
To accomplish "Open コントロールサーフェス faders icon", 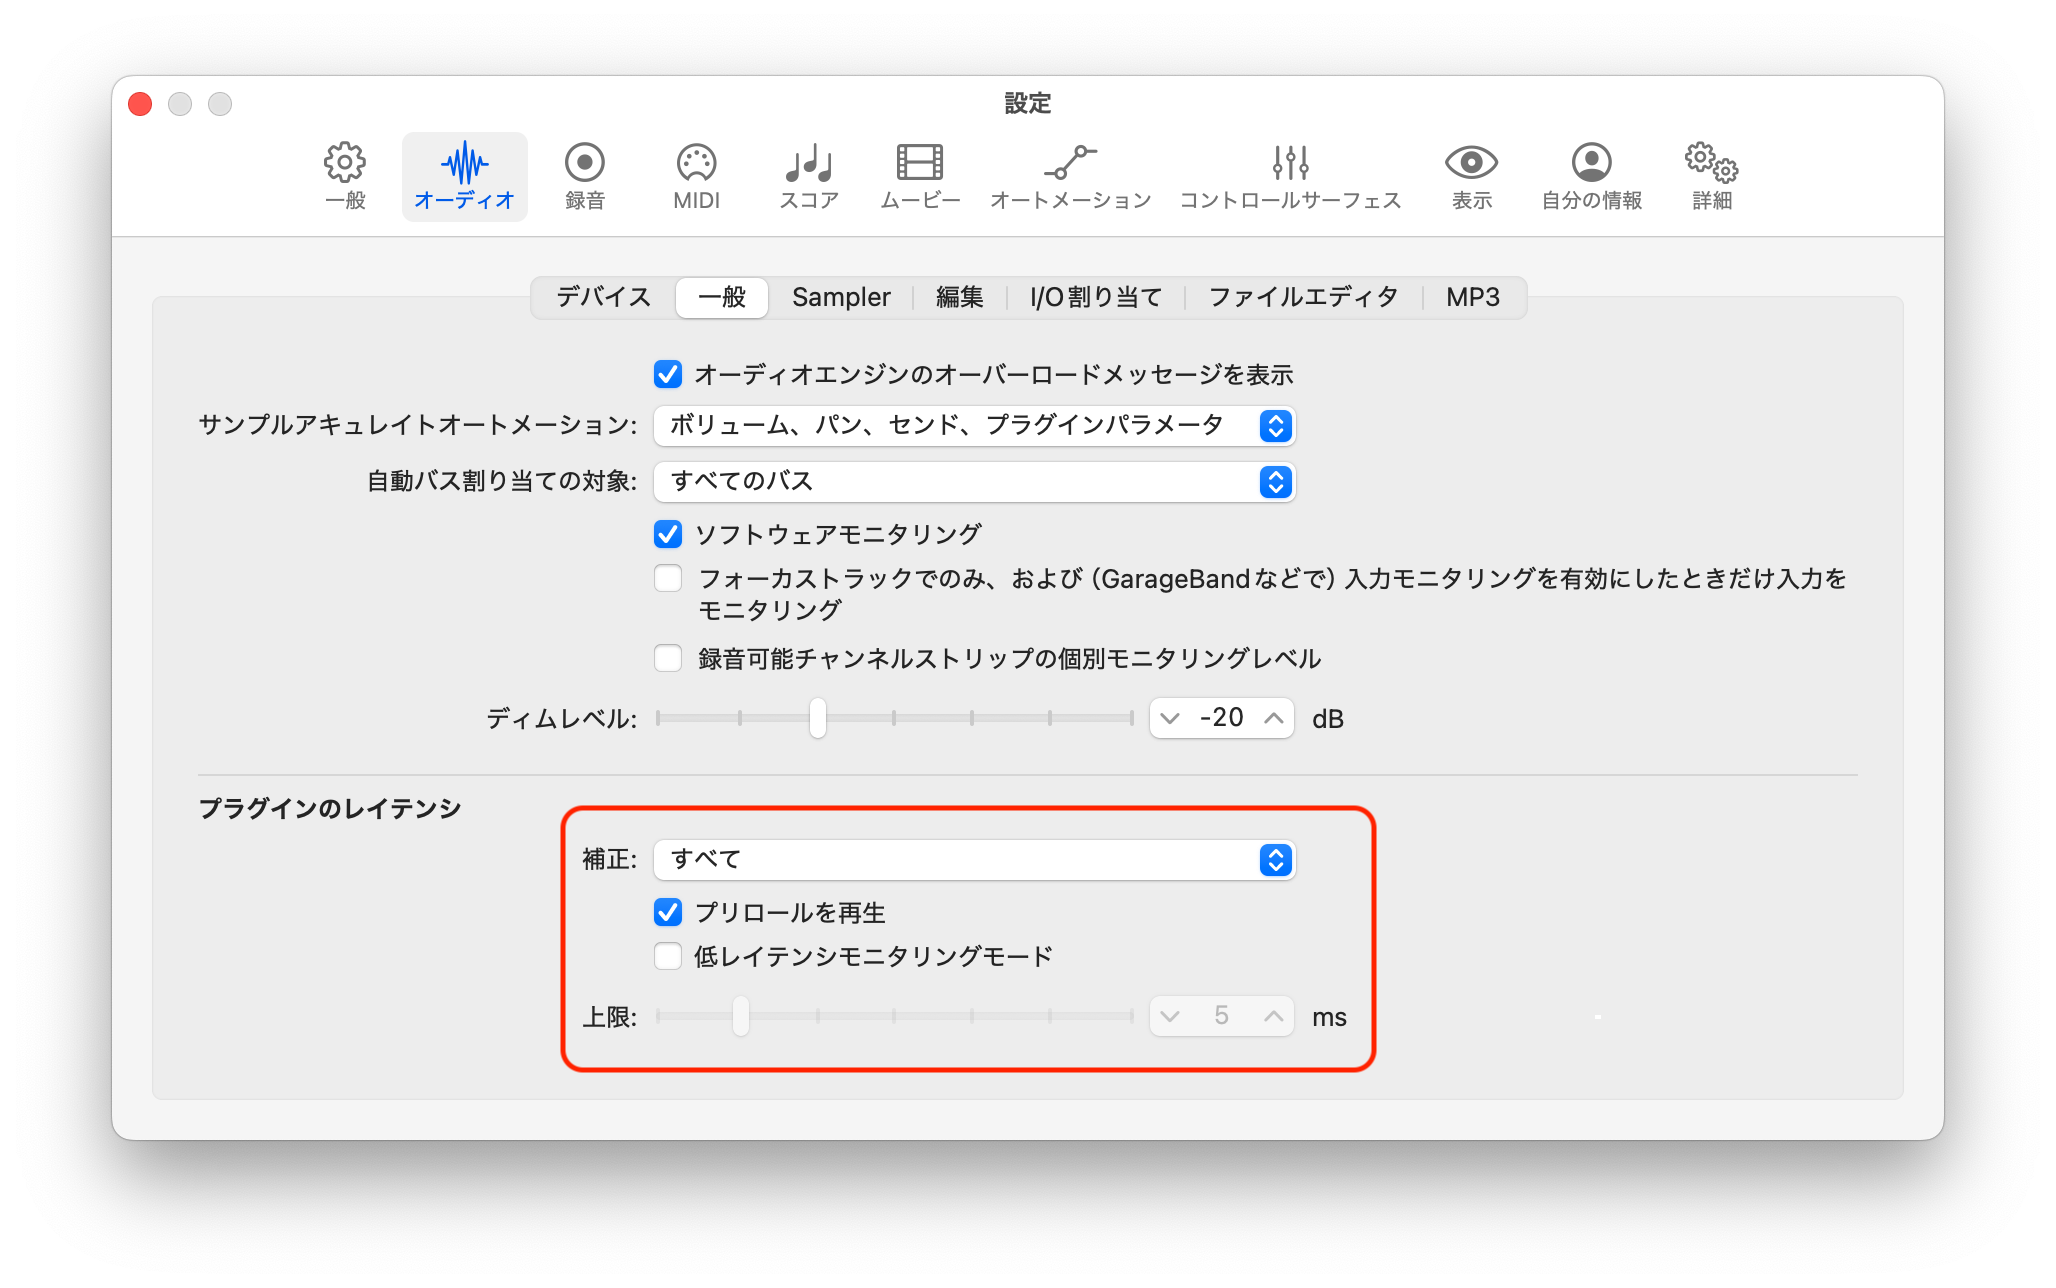I will 1290,175.
